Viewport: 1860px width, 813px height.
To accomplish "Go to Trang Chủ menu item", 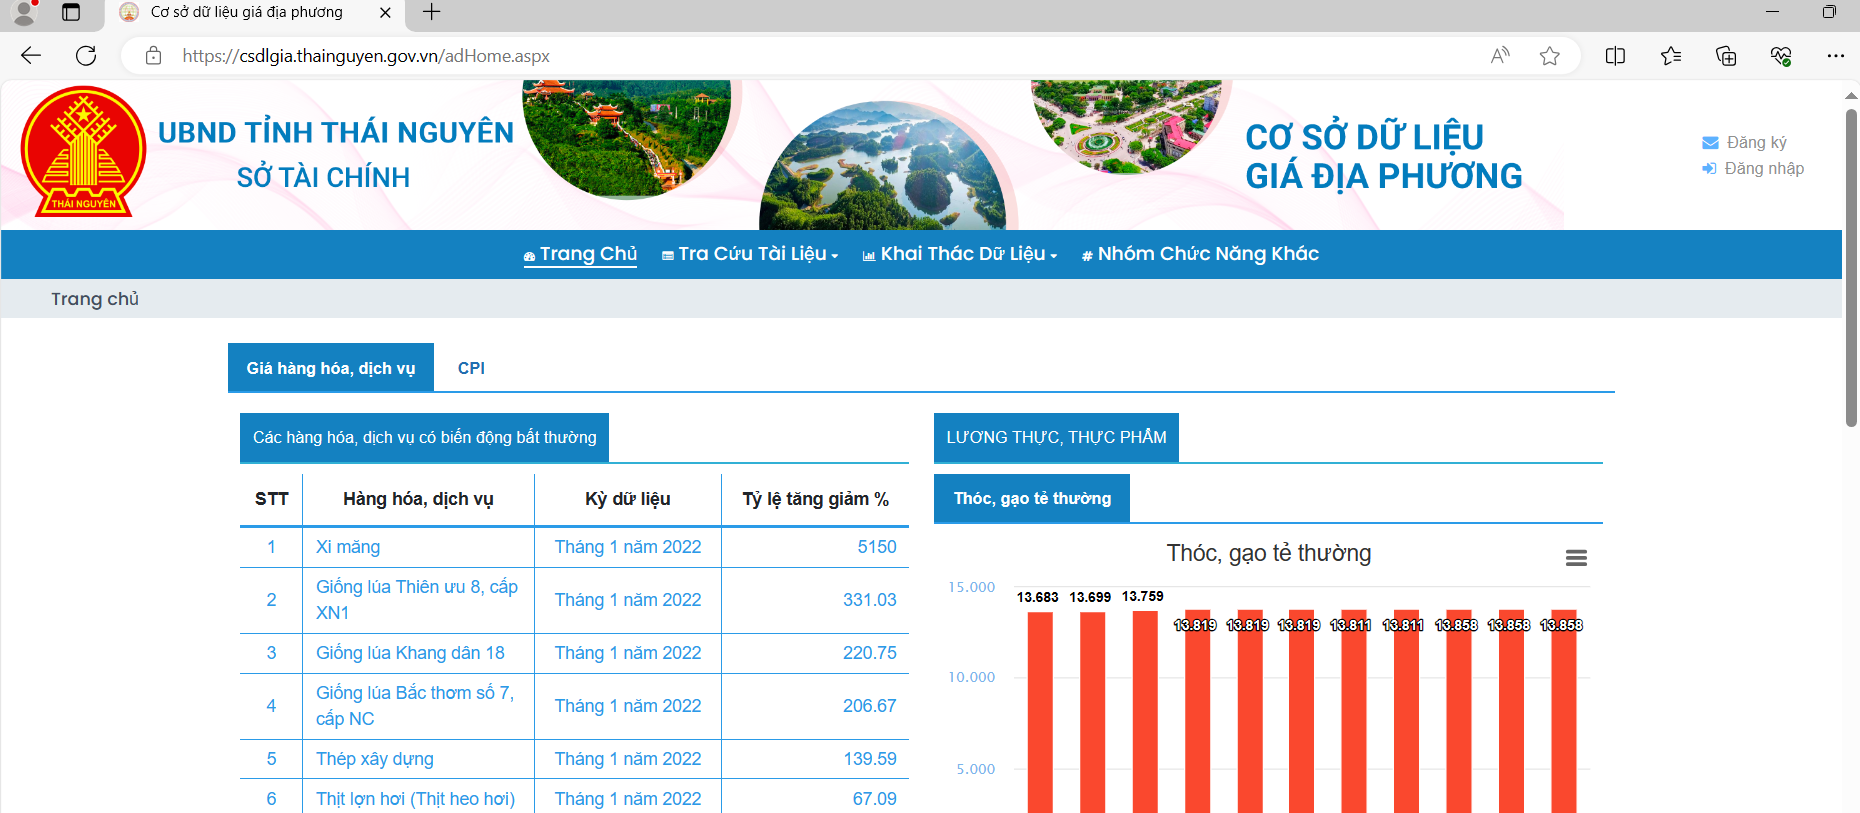I will [x=581, y=254].
